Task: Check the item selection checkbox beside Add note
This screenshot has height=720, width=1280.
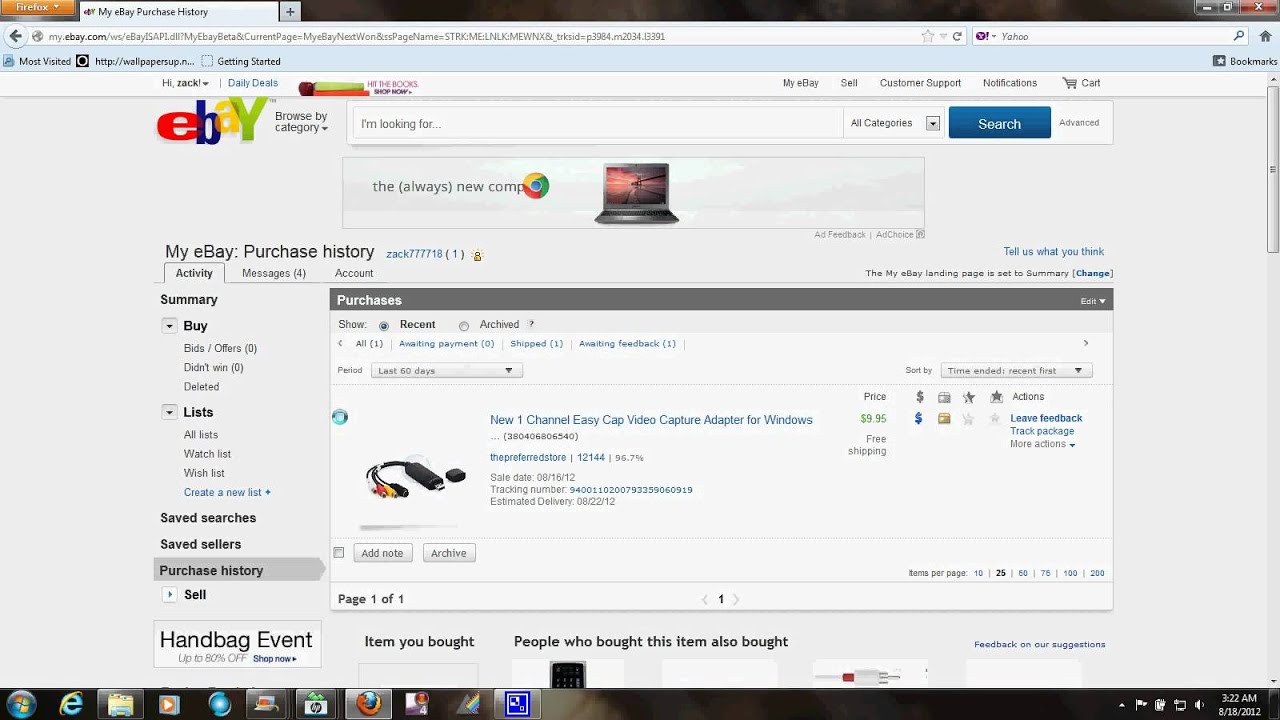Action: click(339, 552)
